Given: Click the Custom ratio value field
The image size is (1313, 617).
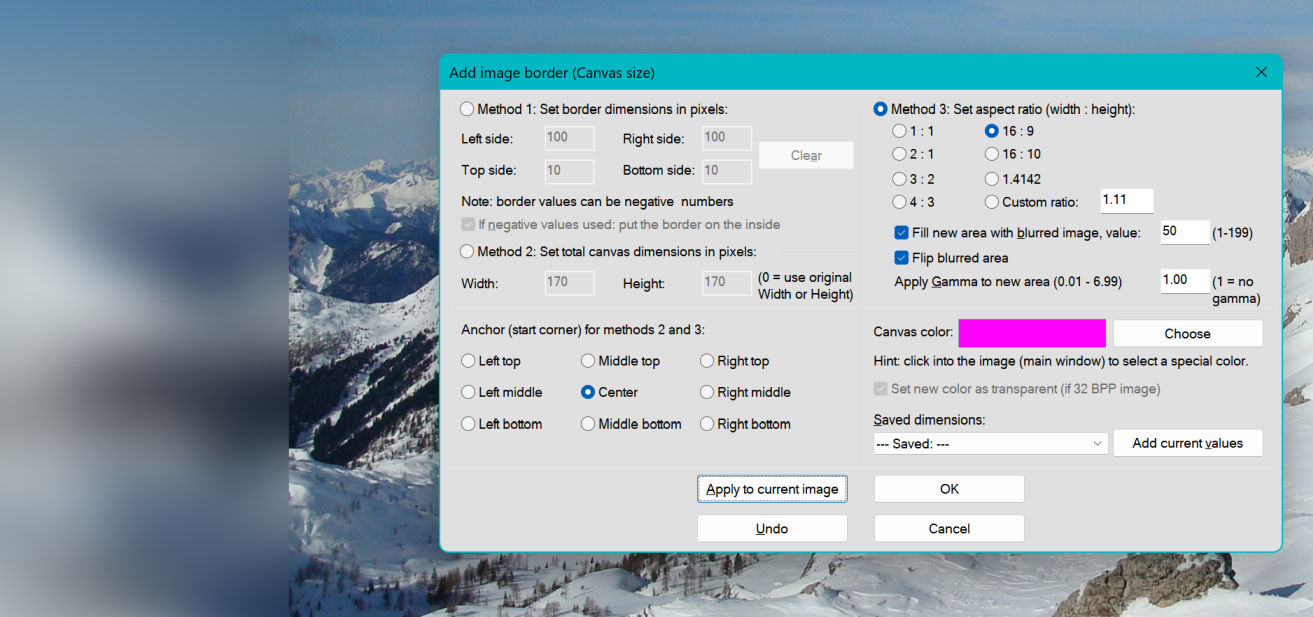Looking at the screenshot, I should pos(1126,201).
